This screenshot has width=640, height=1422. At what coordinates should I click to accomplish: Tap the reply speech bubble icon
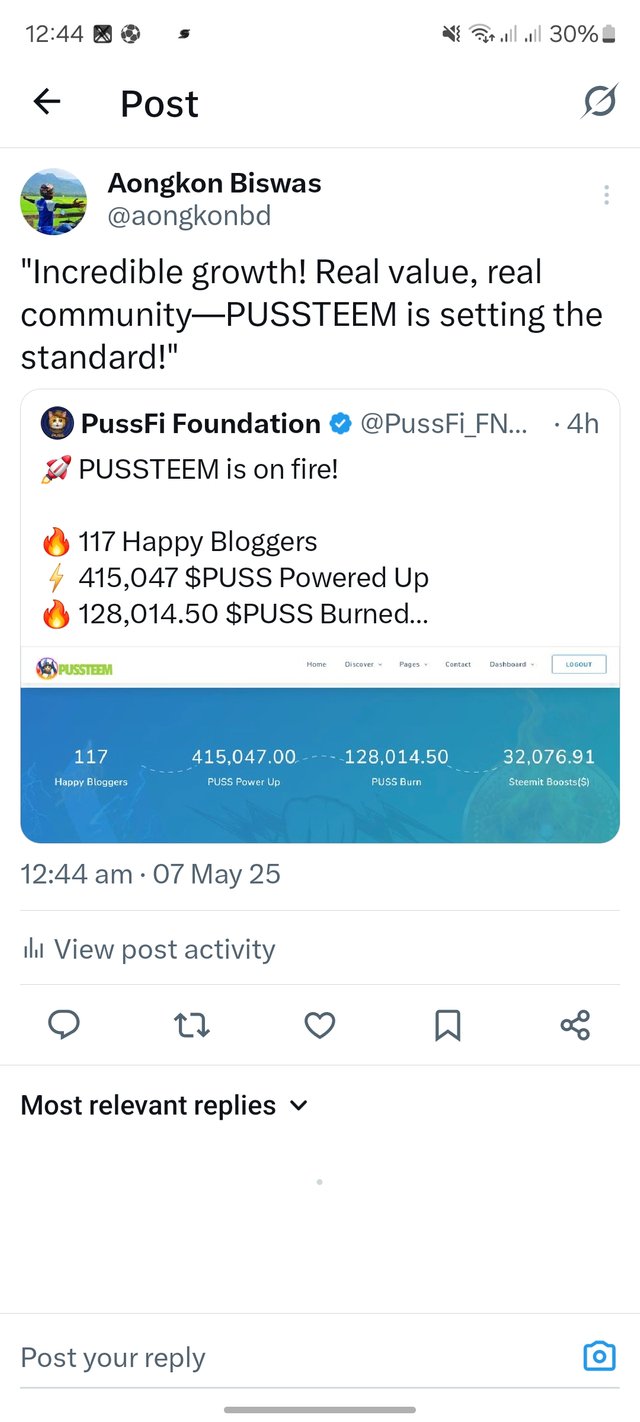click(64, 1025)
